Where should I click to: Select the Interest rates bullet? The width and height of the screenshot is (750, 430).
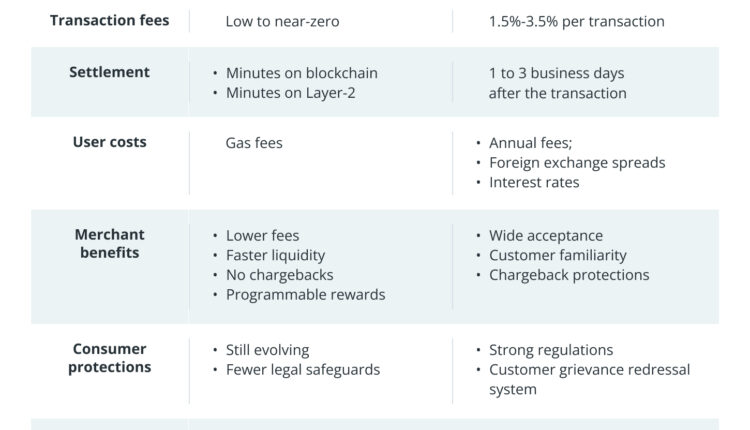pos(534,183)
